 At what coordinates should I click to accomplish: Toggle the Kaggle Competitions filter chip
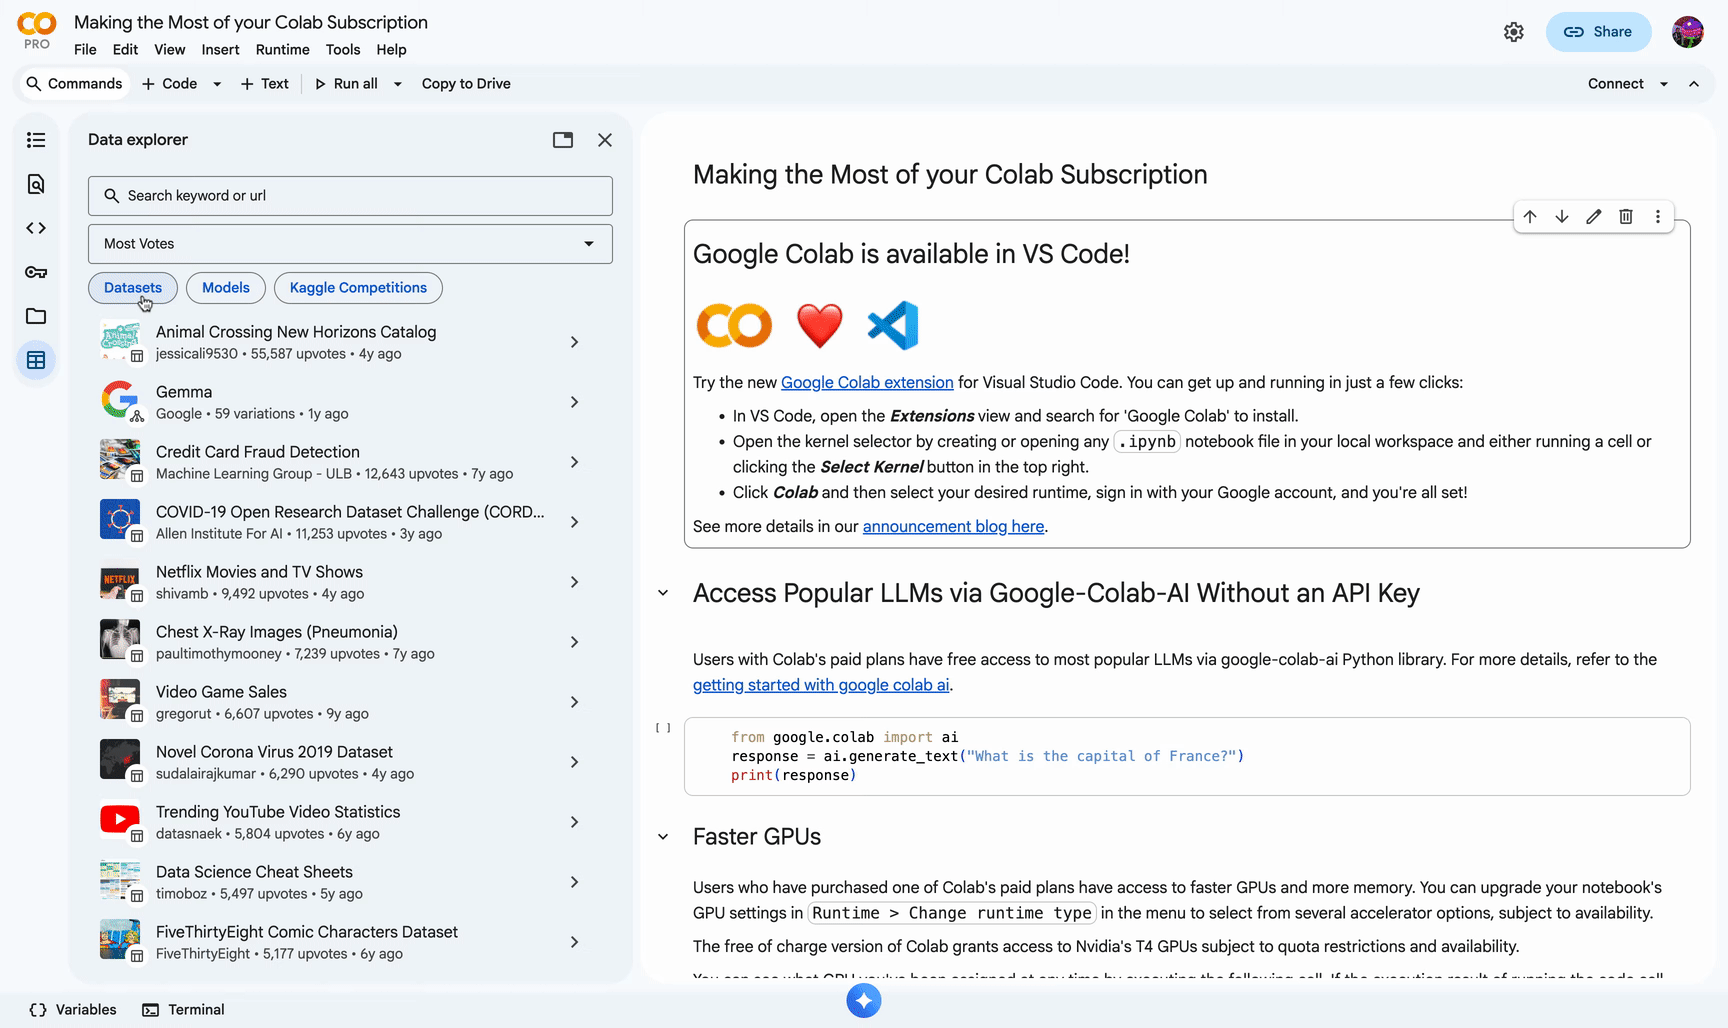pyautogui.click(x=358, y=288)
